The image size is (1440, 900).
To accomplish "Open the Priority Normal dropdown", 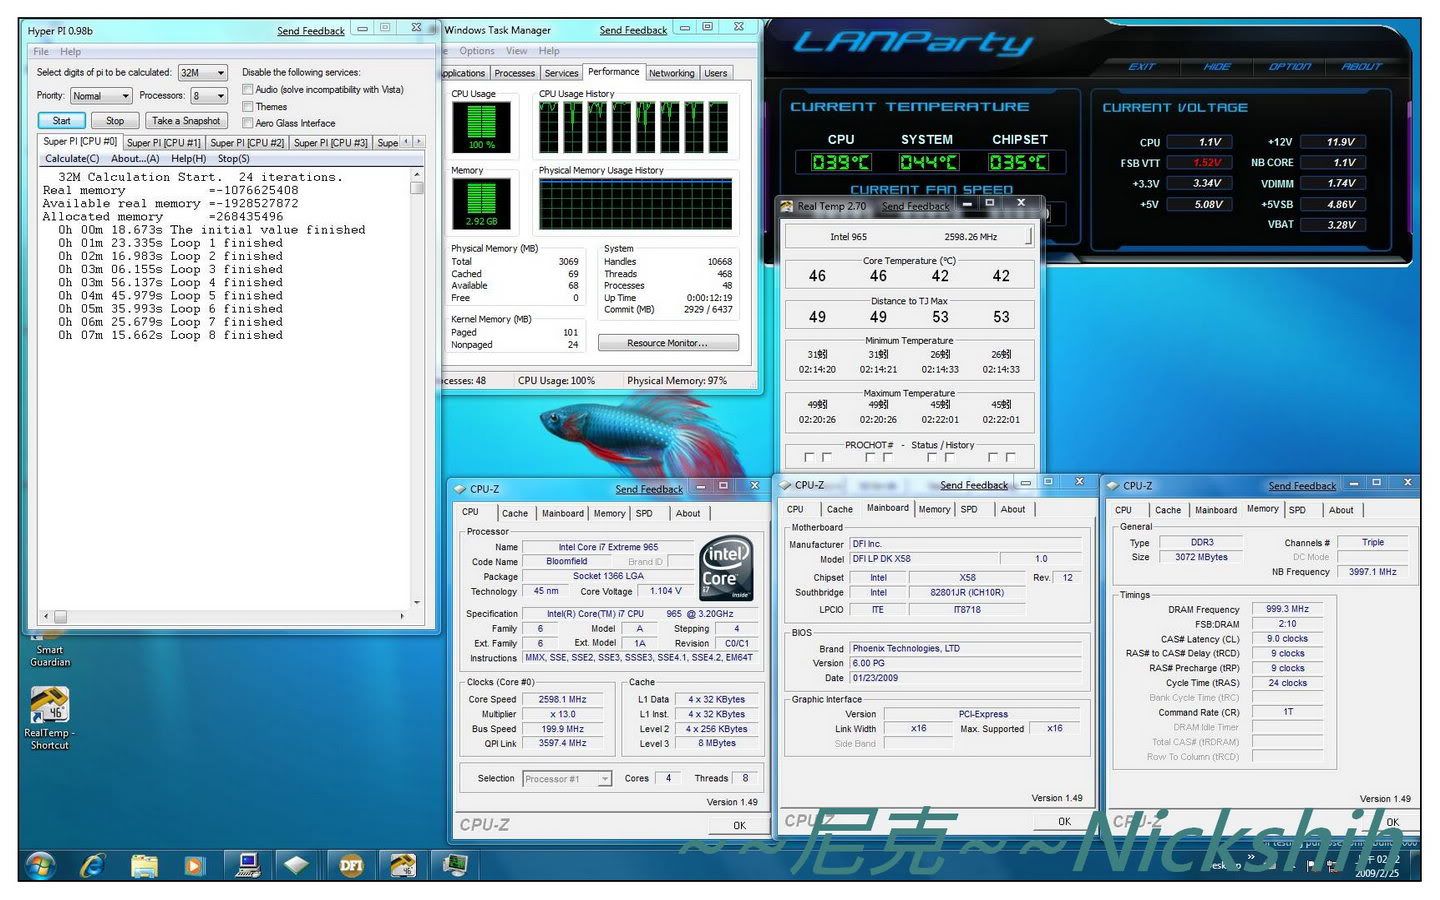I will point(101,96).
